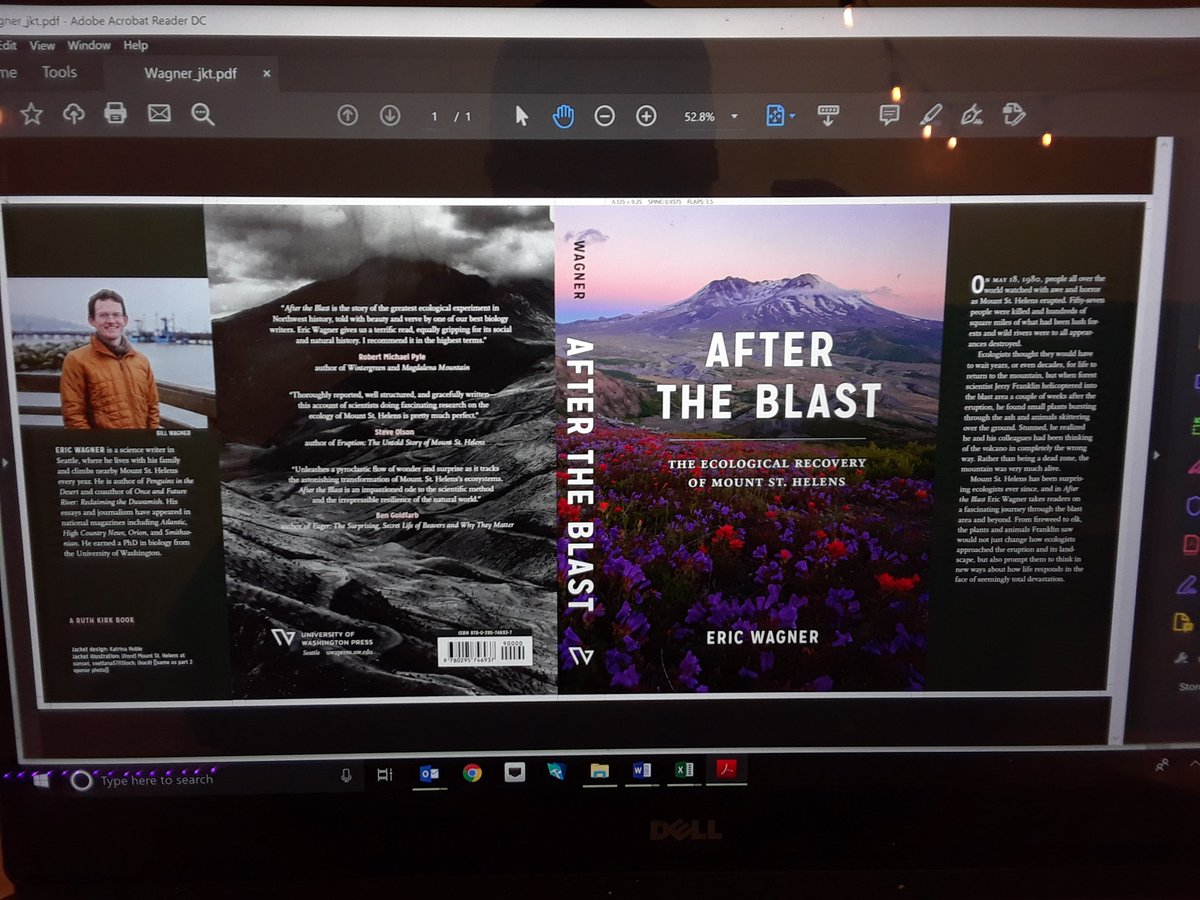
Task: Go to previous page arrow icon
Action: tap(347, 116)
